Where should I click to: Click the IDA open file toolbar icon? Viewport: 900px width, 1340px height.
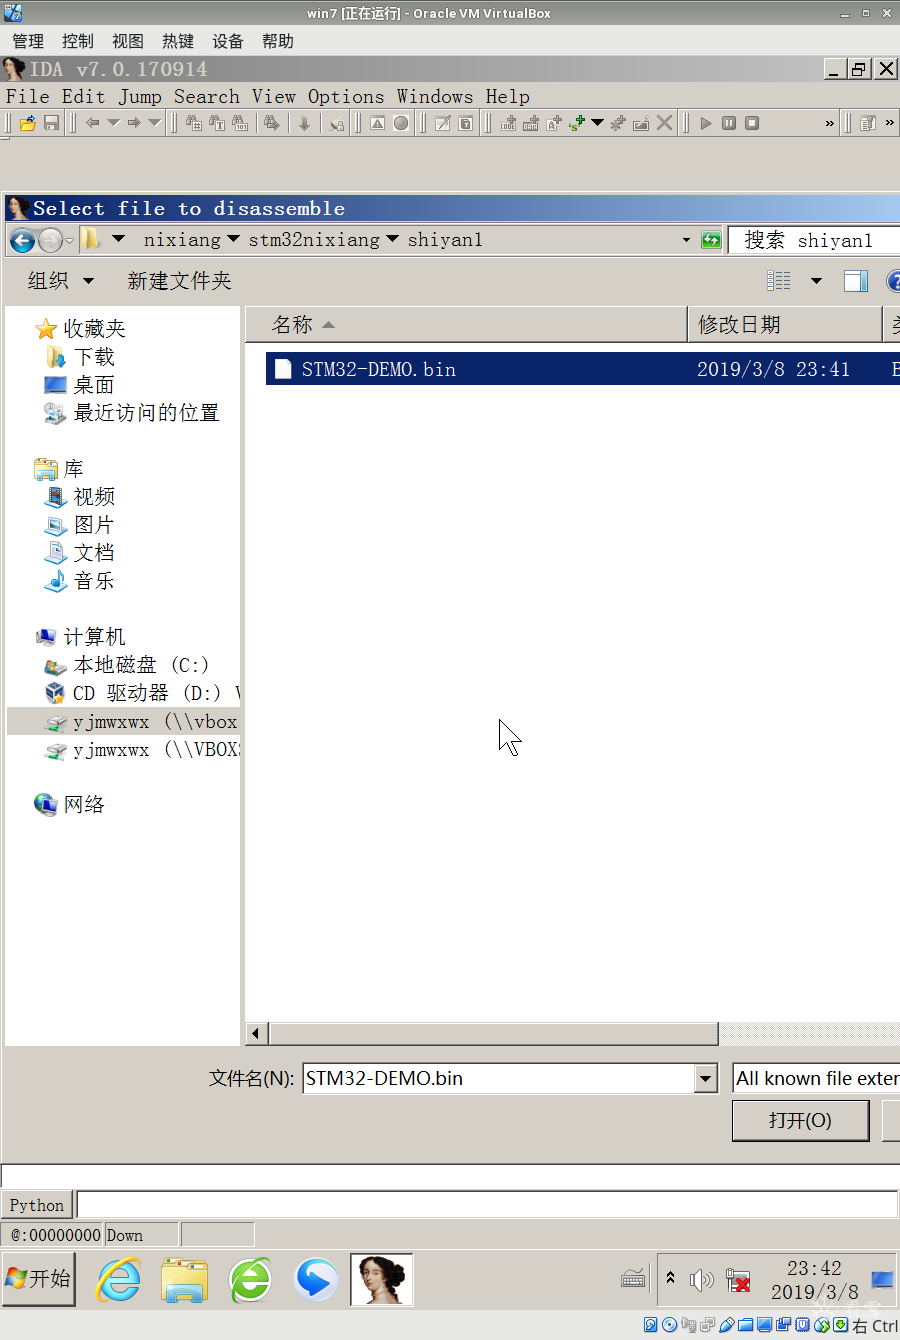pyautogui.click(x=28, y=123)
